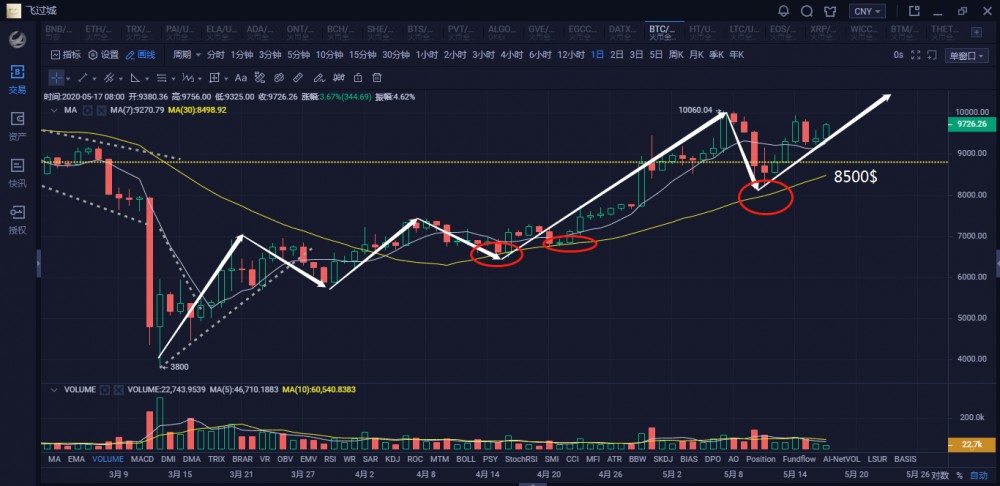Toggle the KDJ indicator on
This screenshot has width=1000, height=486.
(x=392, y=458)
